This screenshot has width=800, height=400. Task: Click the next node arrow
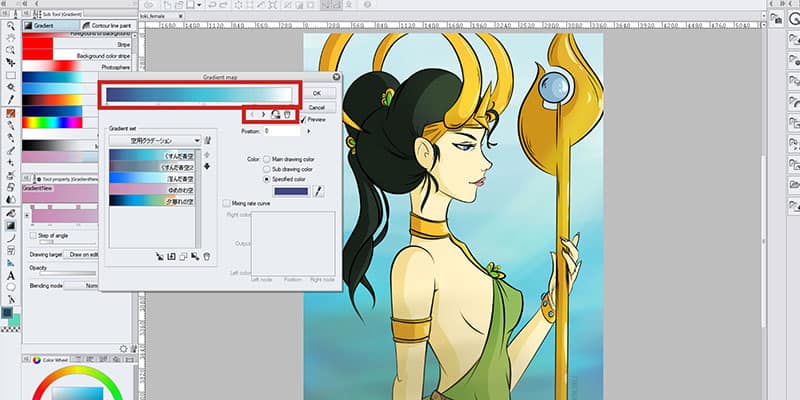point(263,115)
